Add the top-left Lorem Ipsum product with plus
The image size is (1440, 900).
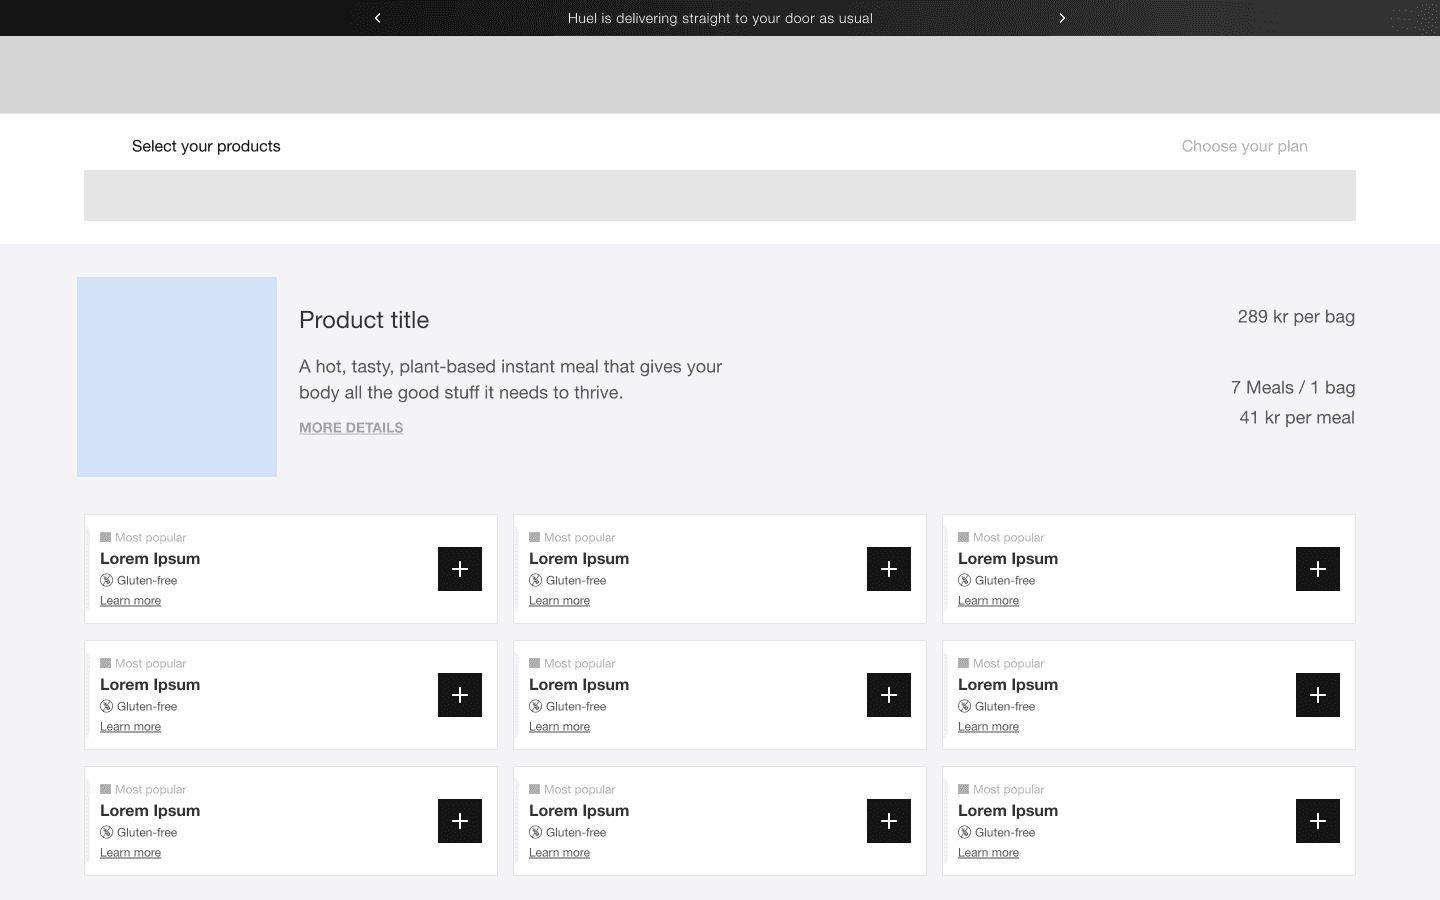pos(460,569)
